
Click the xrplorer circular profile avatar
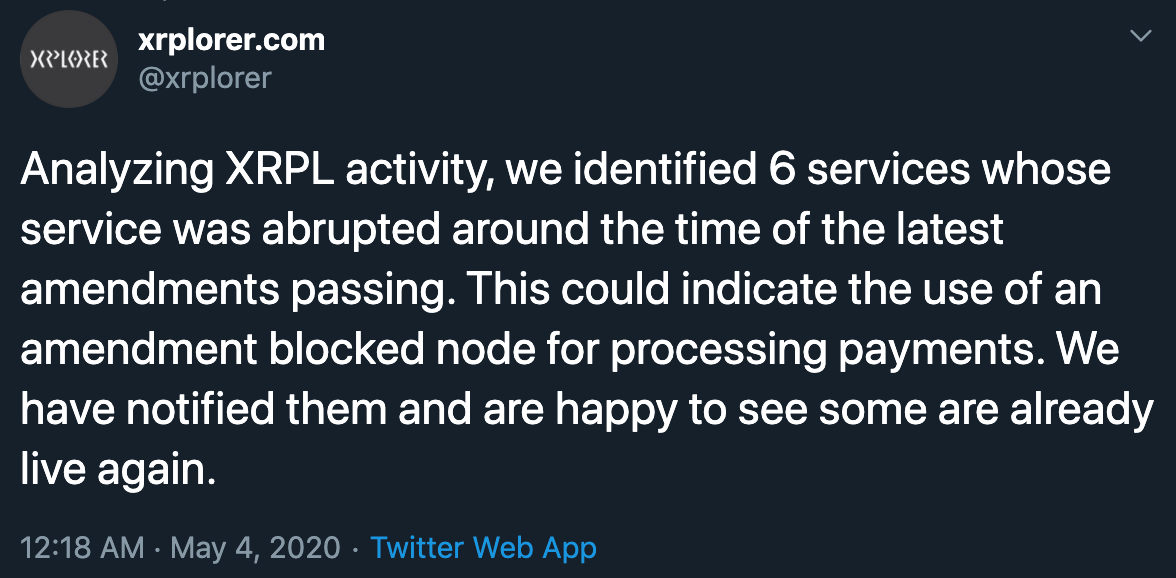[x=68, y=58]
